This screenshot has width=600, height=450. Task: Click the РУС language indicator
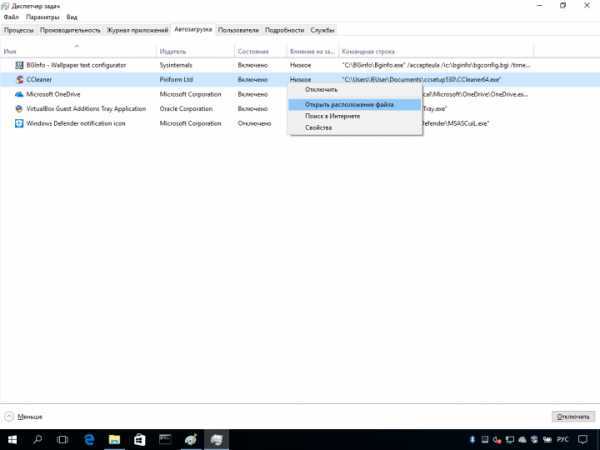pos(562,440)
